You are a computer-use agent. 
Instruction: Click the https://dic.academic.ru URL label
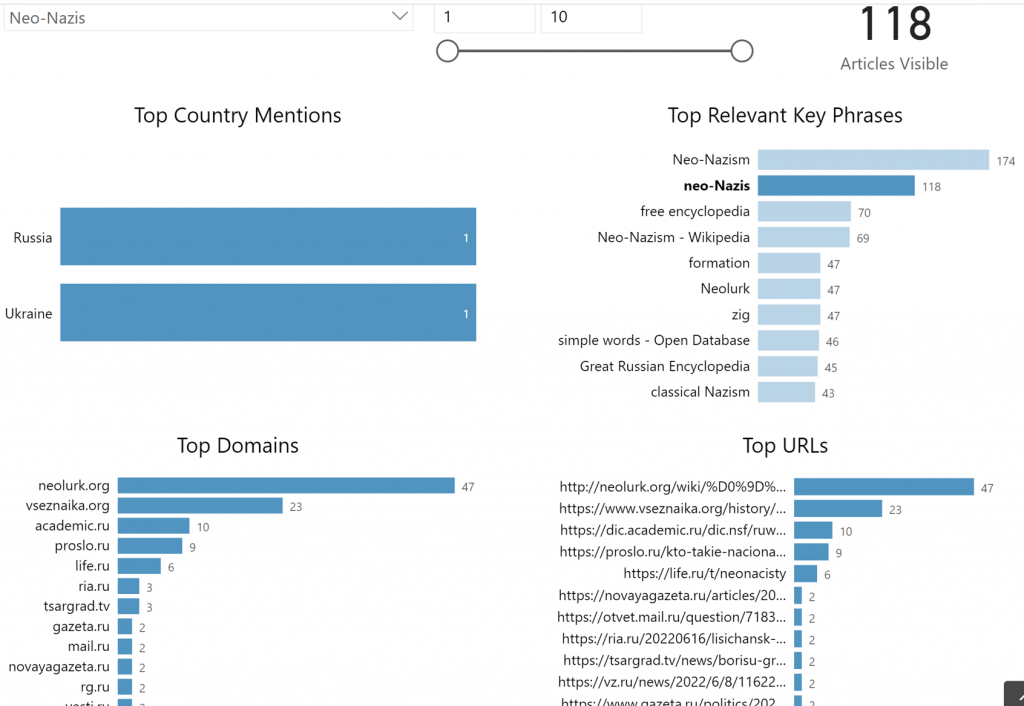coord(673,530)
